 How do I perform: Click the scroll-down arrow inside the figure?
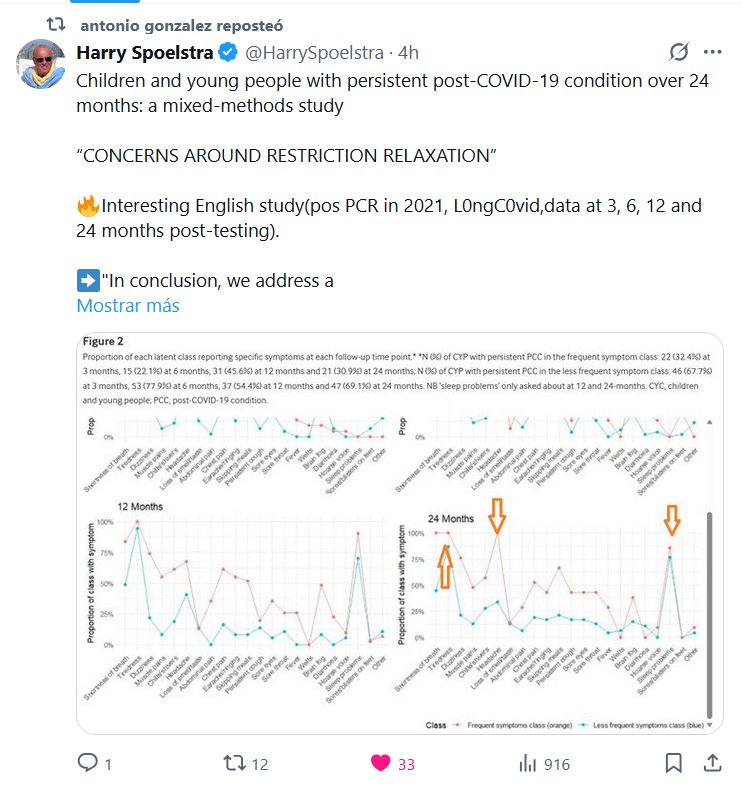click(709, 725)
